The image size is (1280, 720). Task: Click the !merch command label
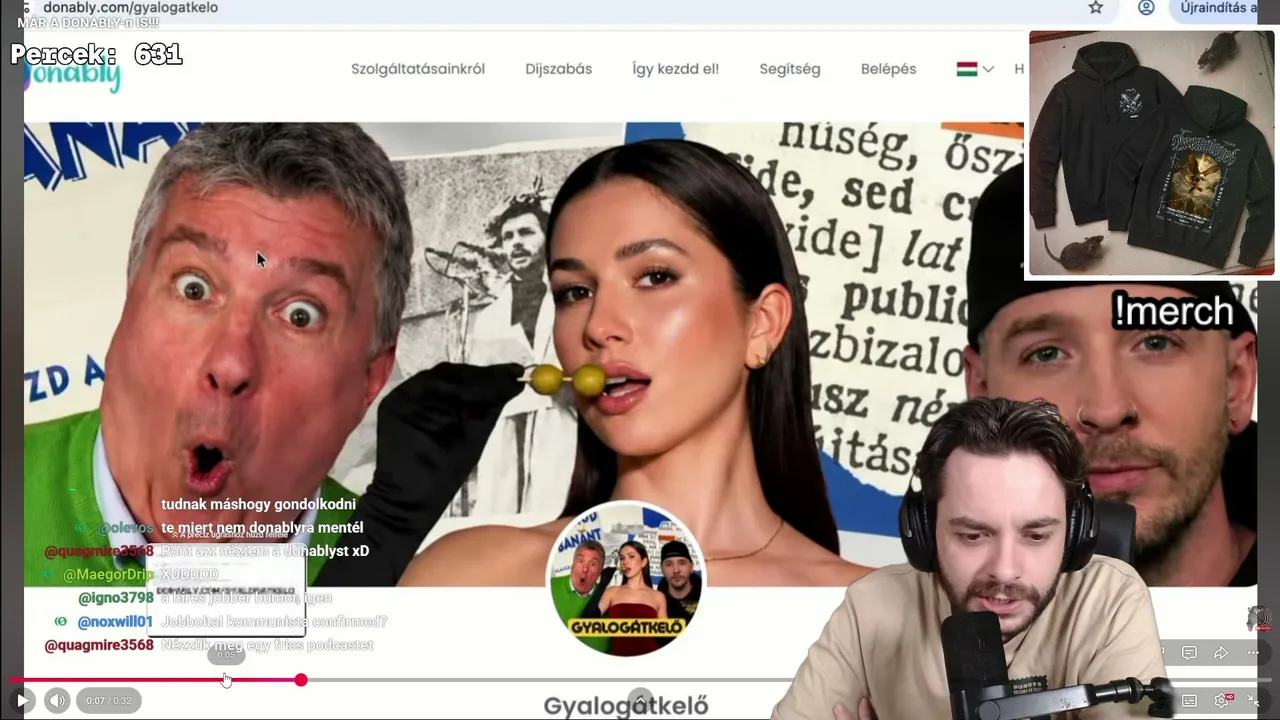coord(1173,312)
